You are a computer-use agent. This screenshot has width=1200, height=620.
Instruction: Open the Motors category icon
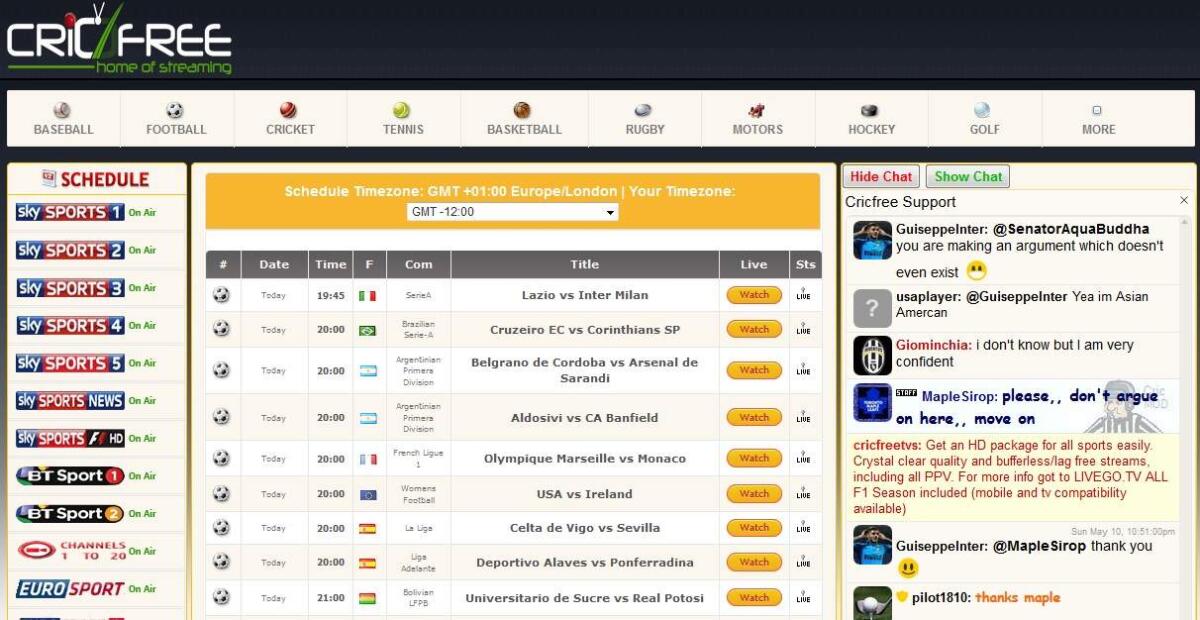[x=757, y=110]
